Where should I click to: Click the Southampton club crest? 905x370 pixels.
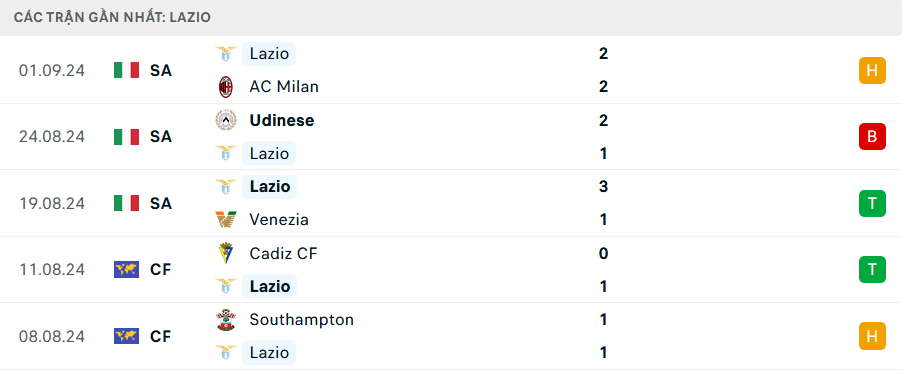[226, 320]
